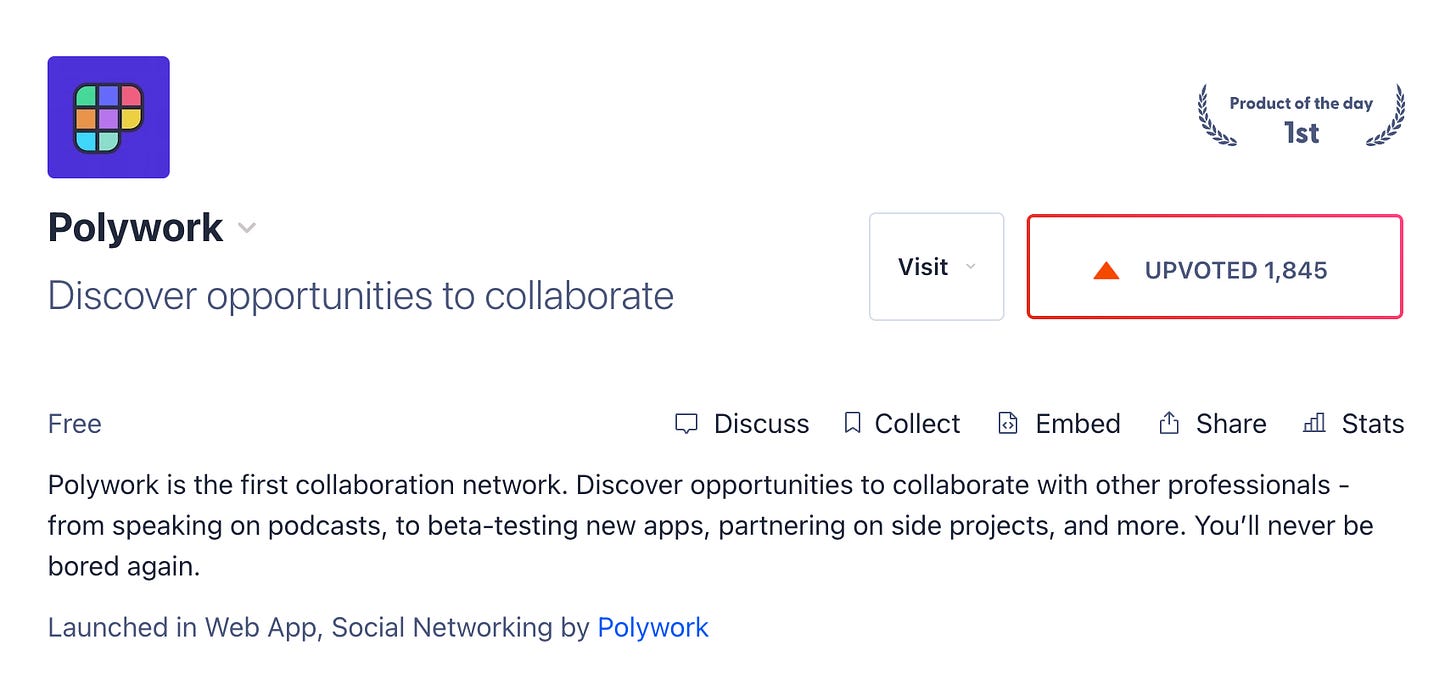This screenshot has height=686, width=1456.
Task: Click the Product of the day laurel badge
Action: click(1299, 115)
